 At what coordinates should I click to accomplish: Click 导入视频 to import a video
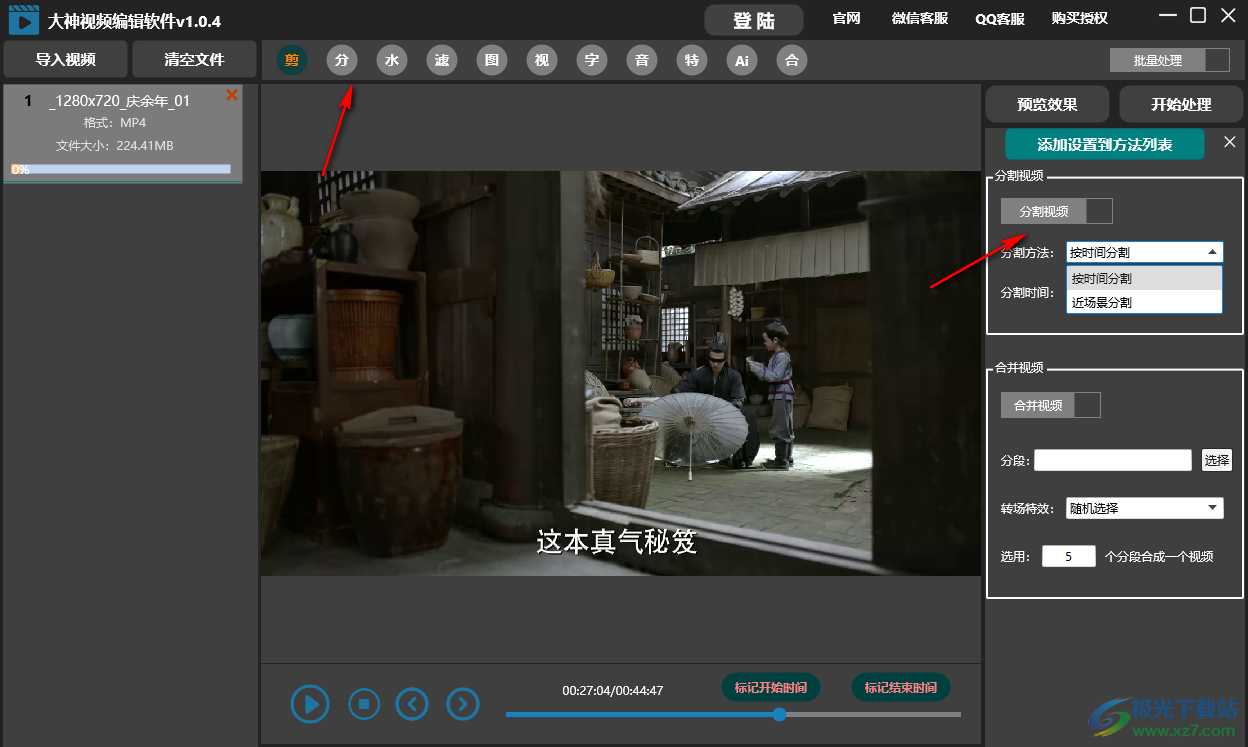pos(66,59)
